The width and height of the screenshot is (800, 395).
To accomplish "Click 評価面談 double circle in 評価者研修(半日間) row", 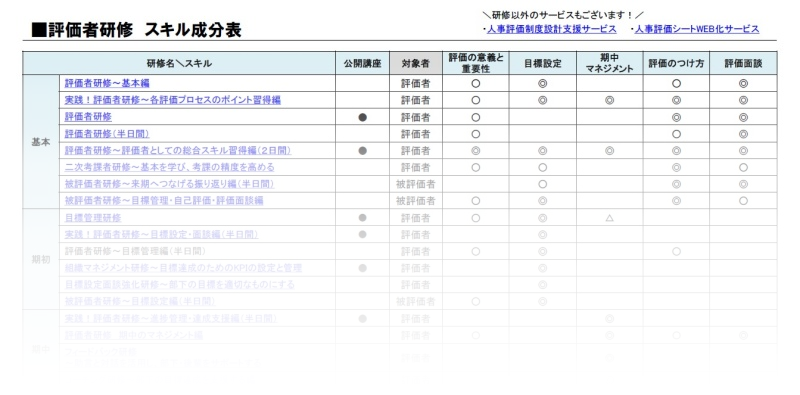I will (x=743, y=134).
